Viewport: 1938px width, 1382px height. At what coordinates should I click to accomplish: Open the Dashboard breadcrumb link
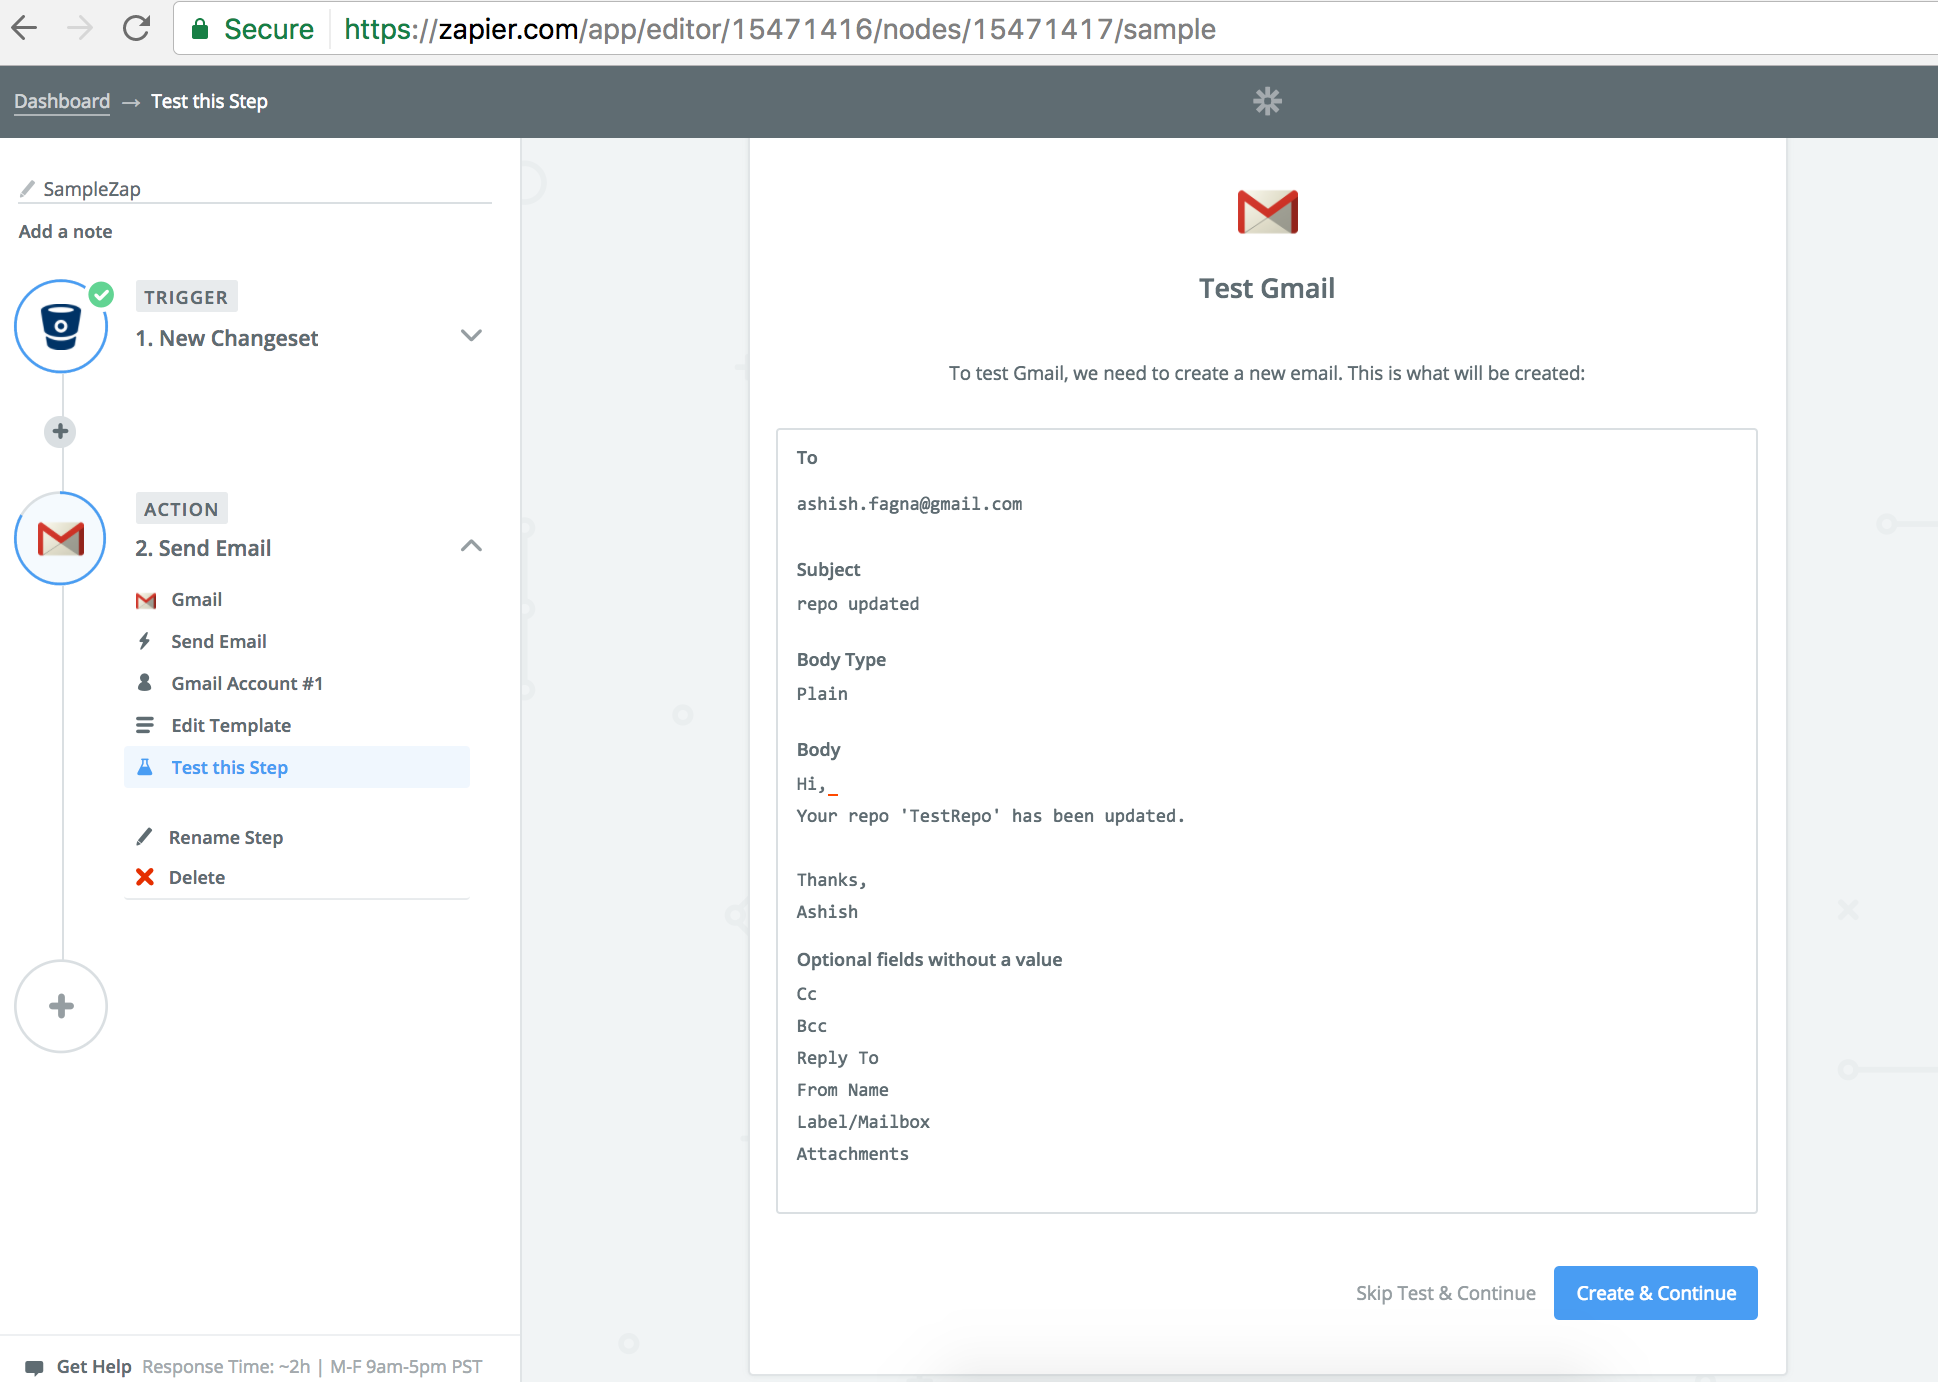tap(62, 101)
